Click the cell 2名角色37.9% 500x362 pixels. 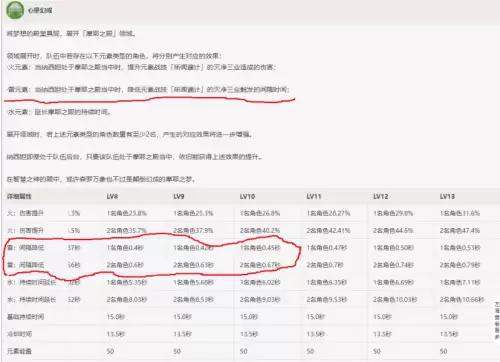(193, 231)
